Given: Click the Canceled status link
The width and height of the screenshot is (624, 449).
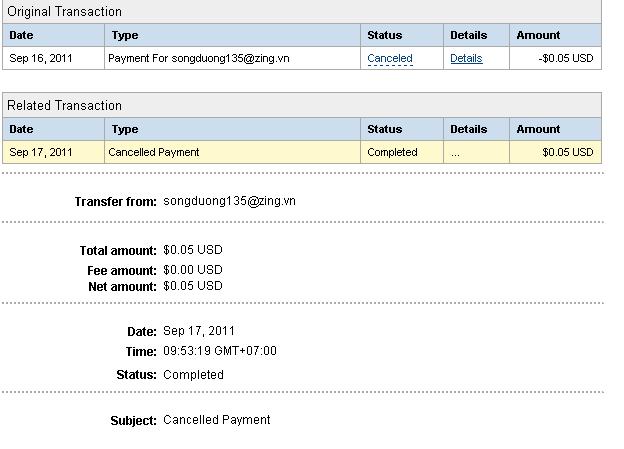Looking at the screenshot, I should (390, 58).
